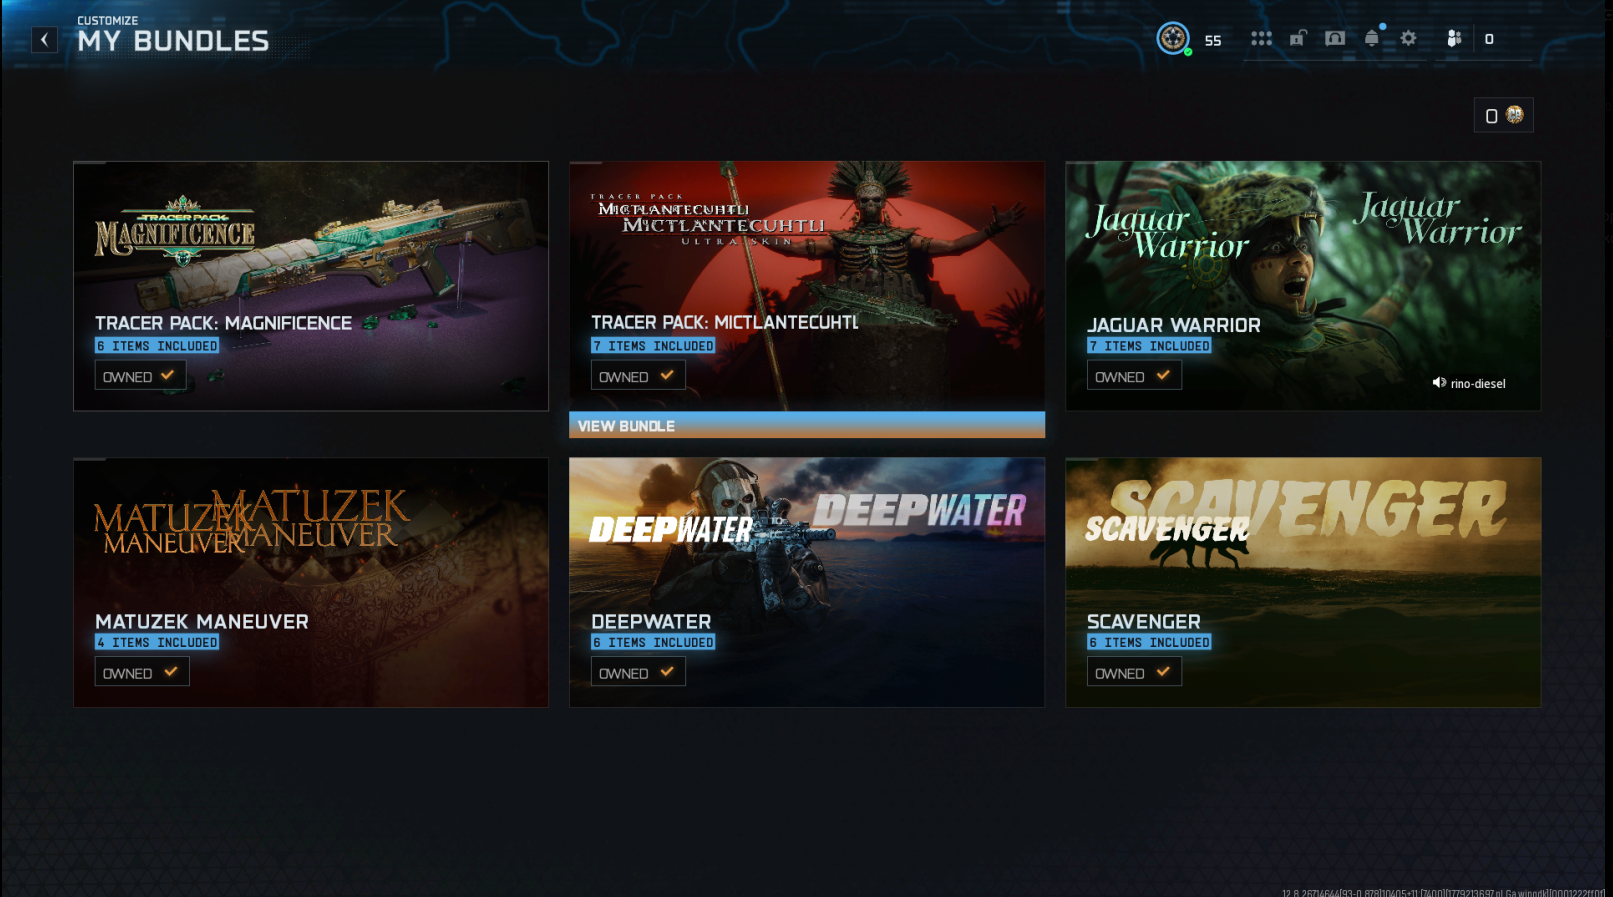Click the VIEW BUNDLE bar
Screen dimensions: 1613x897
(x=807, y=425)
